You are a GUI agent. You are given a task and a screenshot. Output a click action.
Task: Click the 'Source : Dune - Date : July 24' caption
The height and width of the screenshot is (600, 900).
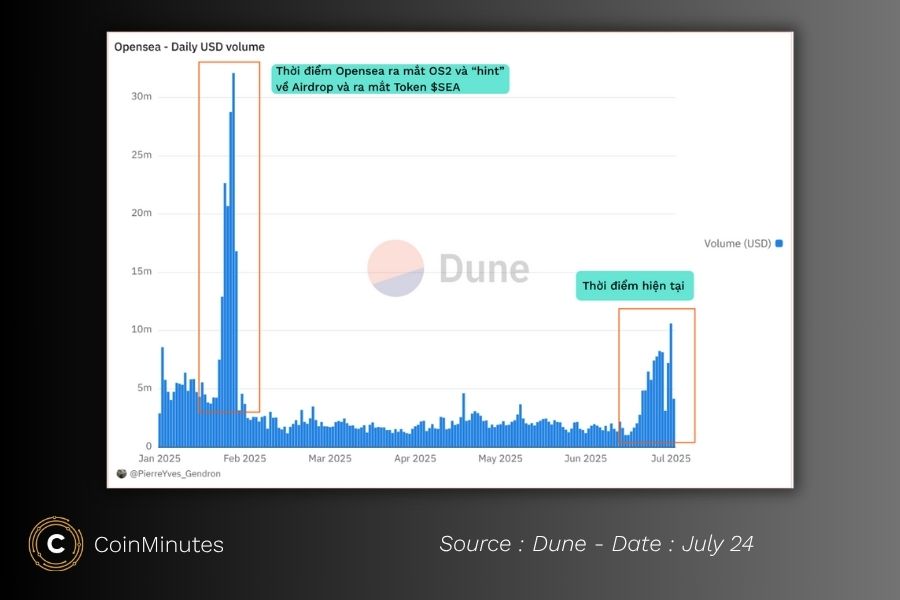click(x=596, y=544)
